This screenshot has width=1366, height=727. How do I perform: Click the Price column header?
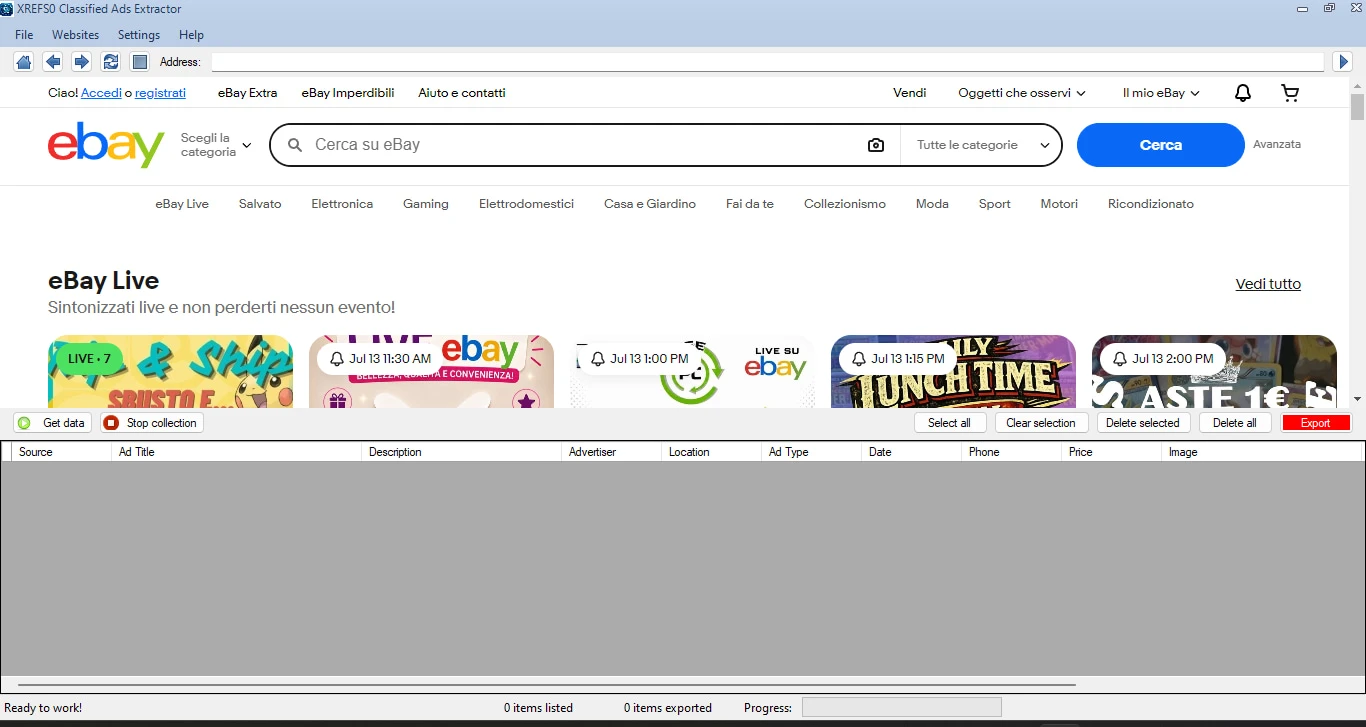coord(1111,452)
